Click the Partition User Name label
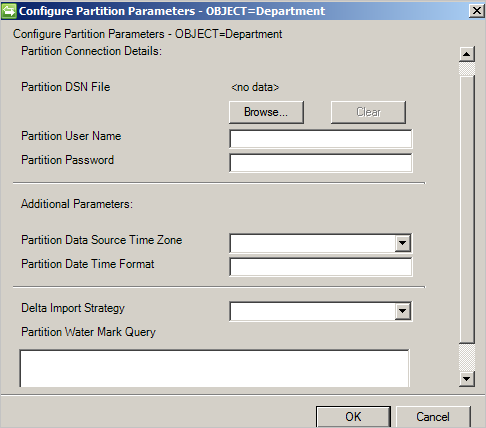This screenshot has height=428, width=486. 71,136
